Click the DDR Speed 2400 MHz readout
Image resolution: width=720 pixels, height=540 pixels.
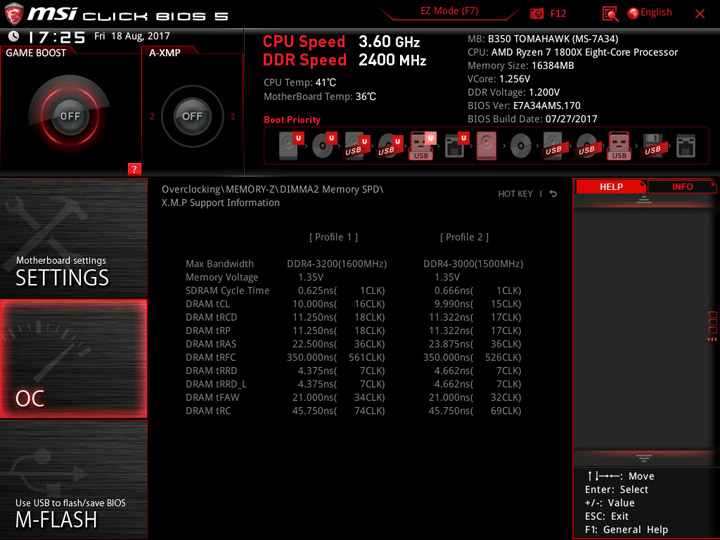tap(344, 60)
